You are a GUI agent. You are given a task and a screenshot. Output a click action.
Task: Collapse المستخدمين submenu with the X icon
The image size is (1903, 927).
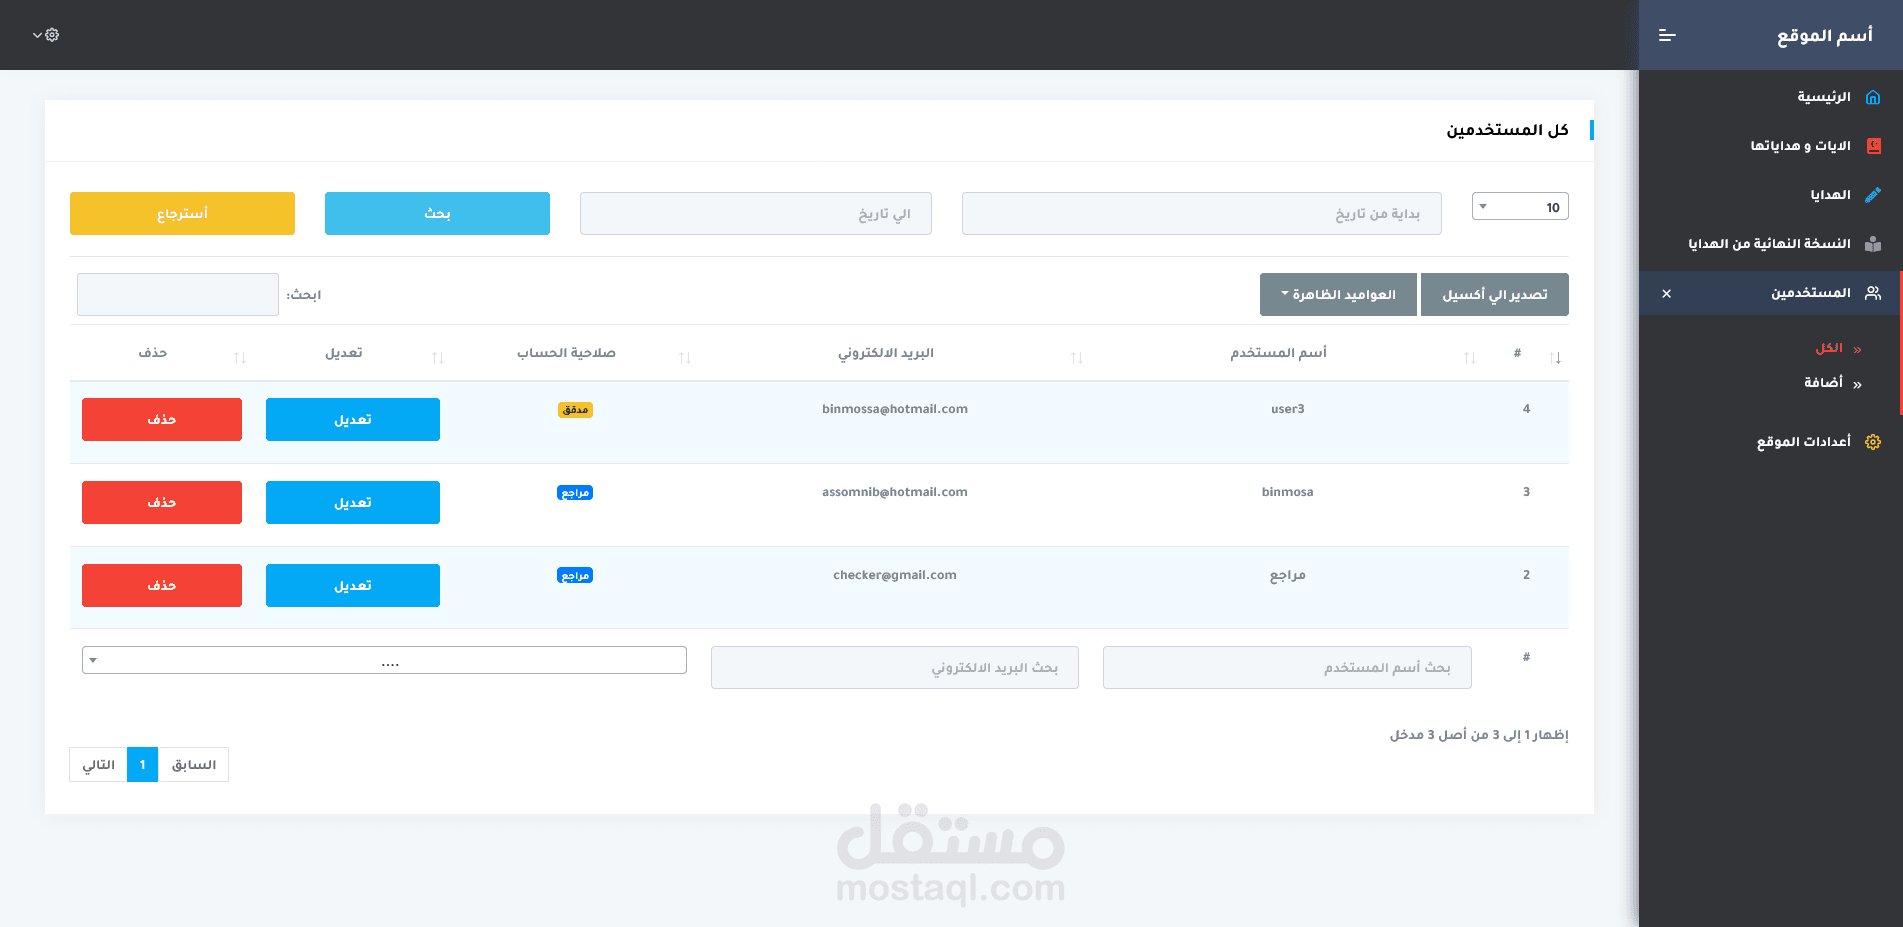click(x=1666, y=294)
